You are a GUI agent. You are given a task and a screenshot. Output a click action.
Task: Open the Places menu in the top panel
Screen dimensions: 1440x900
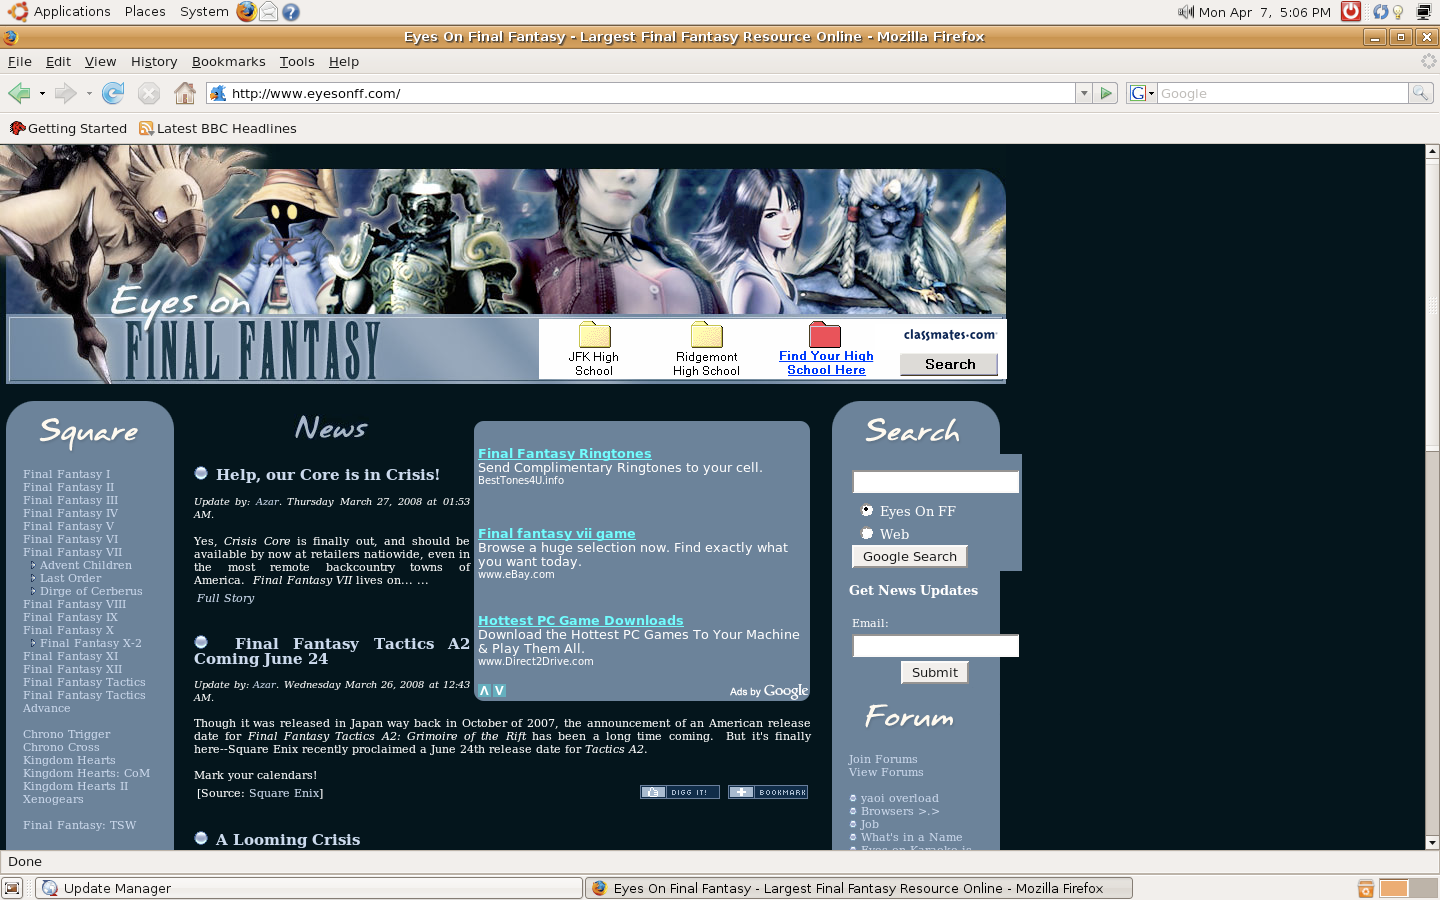[x=145, y=12]
